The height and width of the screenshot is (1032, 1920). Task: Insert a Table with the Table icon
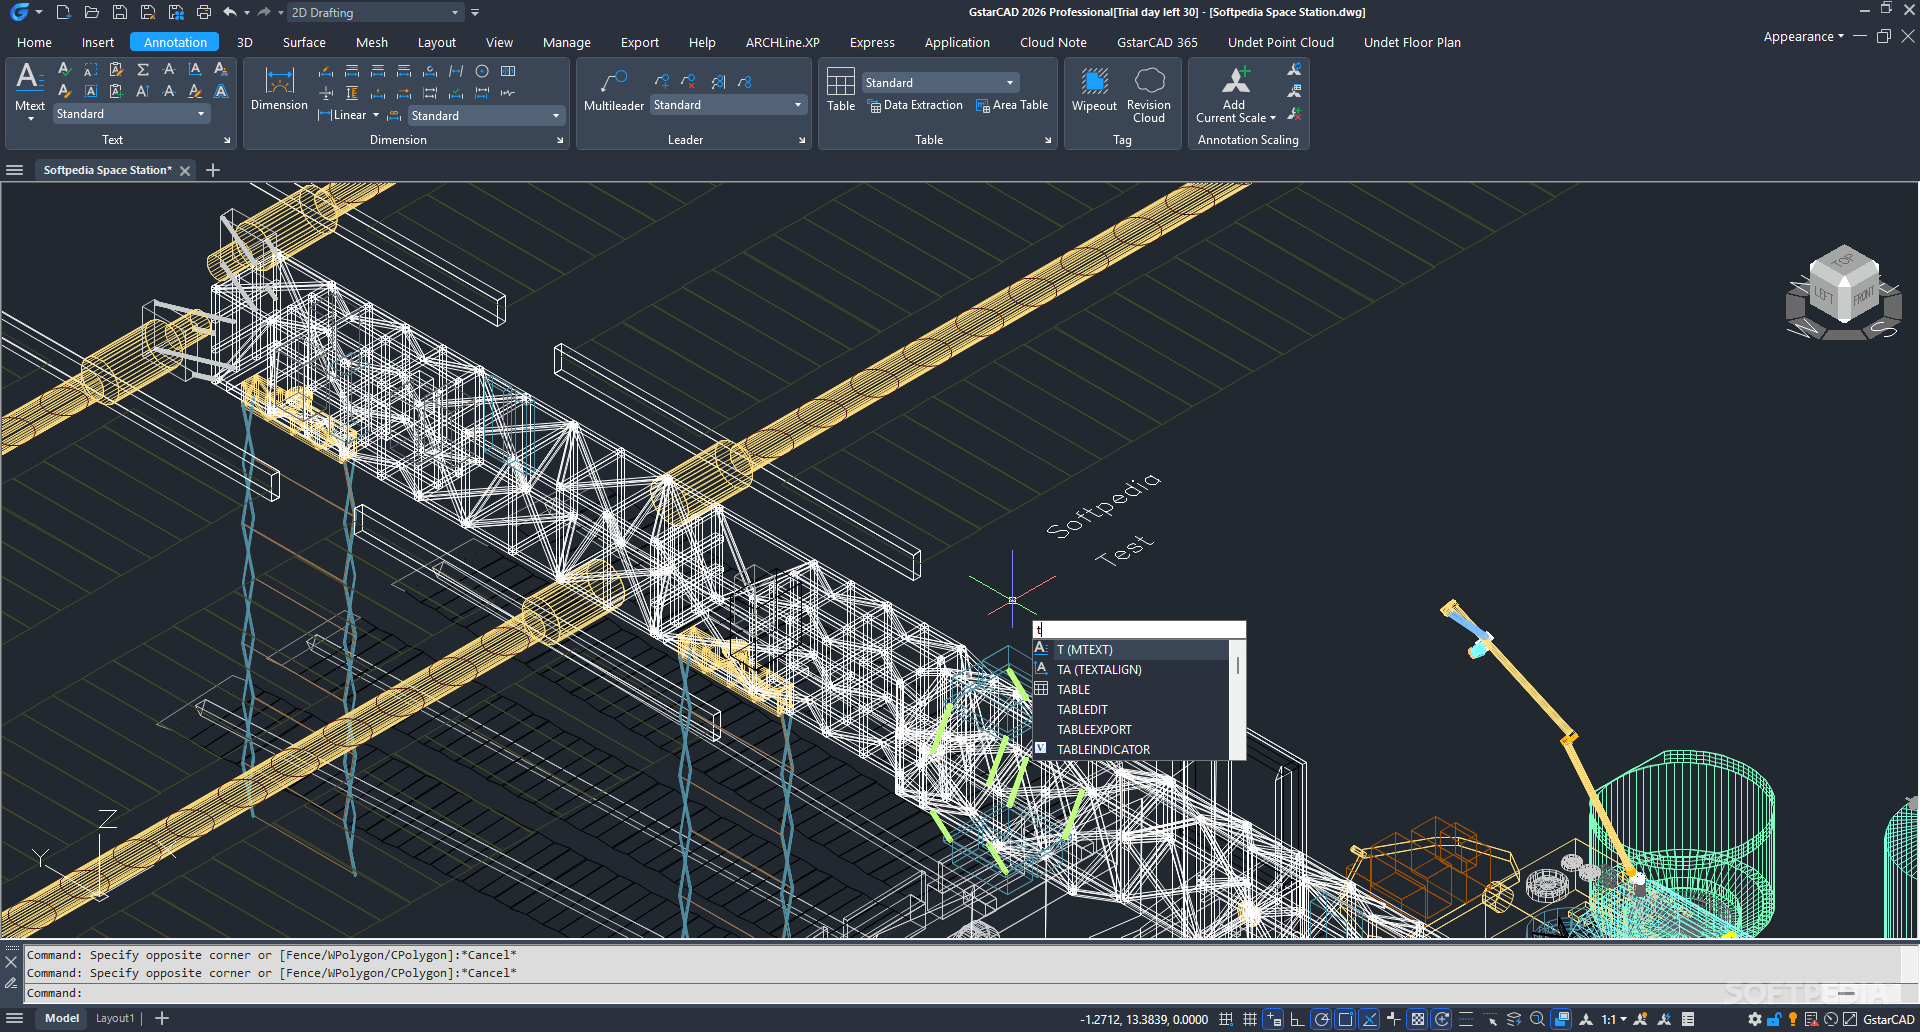tap(841, 81)
